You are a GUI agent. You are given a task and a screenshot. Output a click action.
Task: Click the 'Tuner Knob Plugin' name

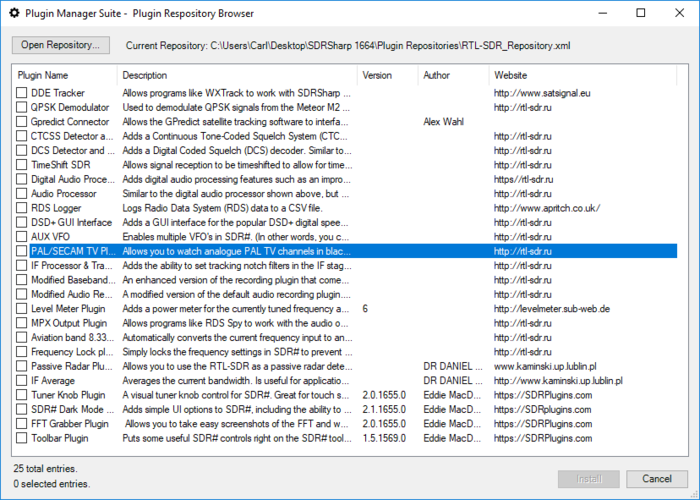click(x=68, y=395)
